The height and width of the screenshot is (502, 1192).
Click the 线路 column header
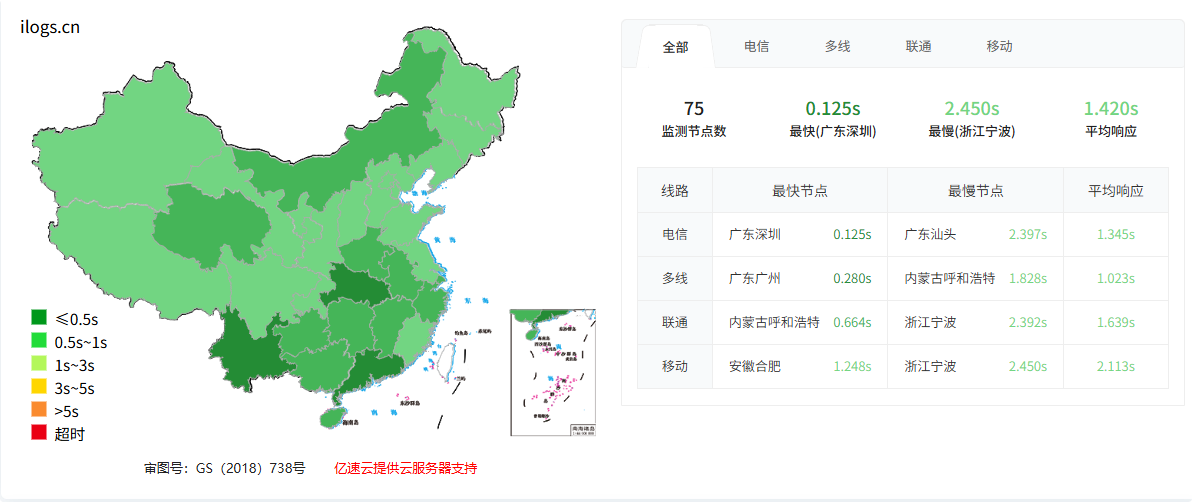pos(675,191)
